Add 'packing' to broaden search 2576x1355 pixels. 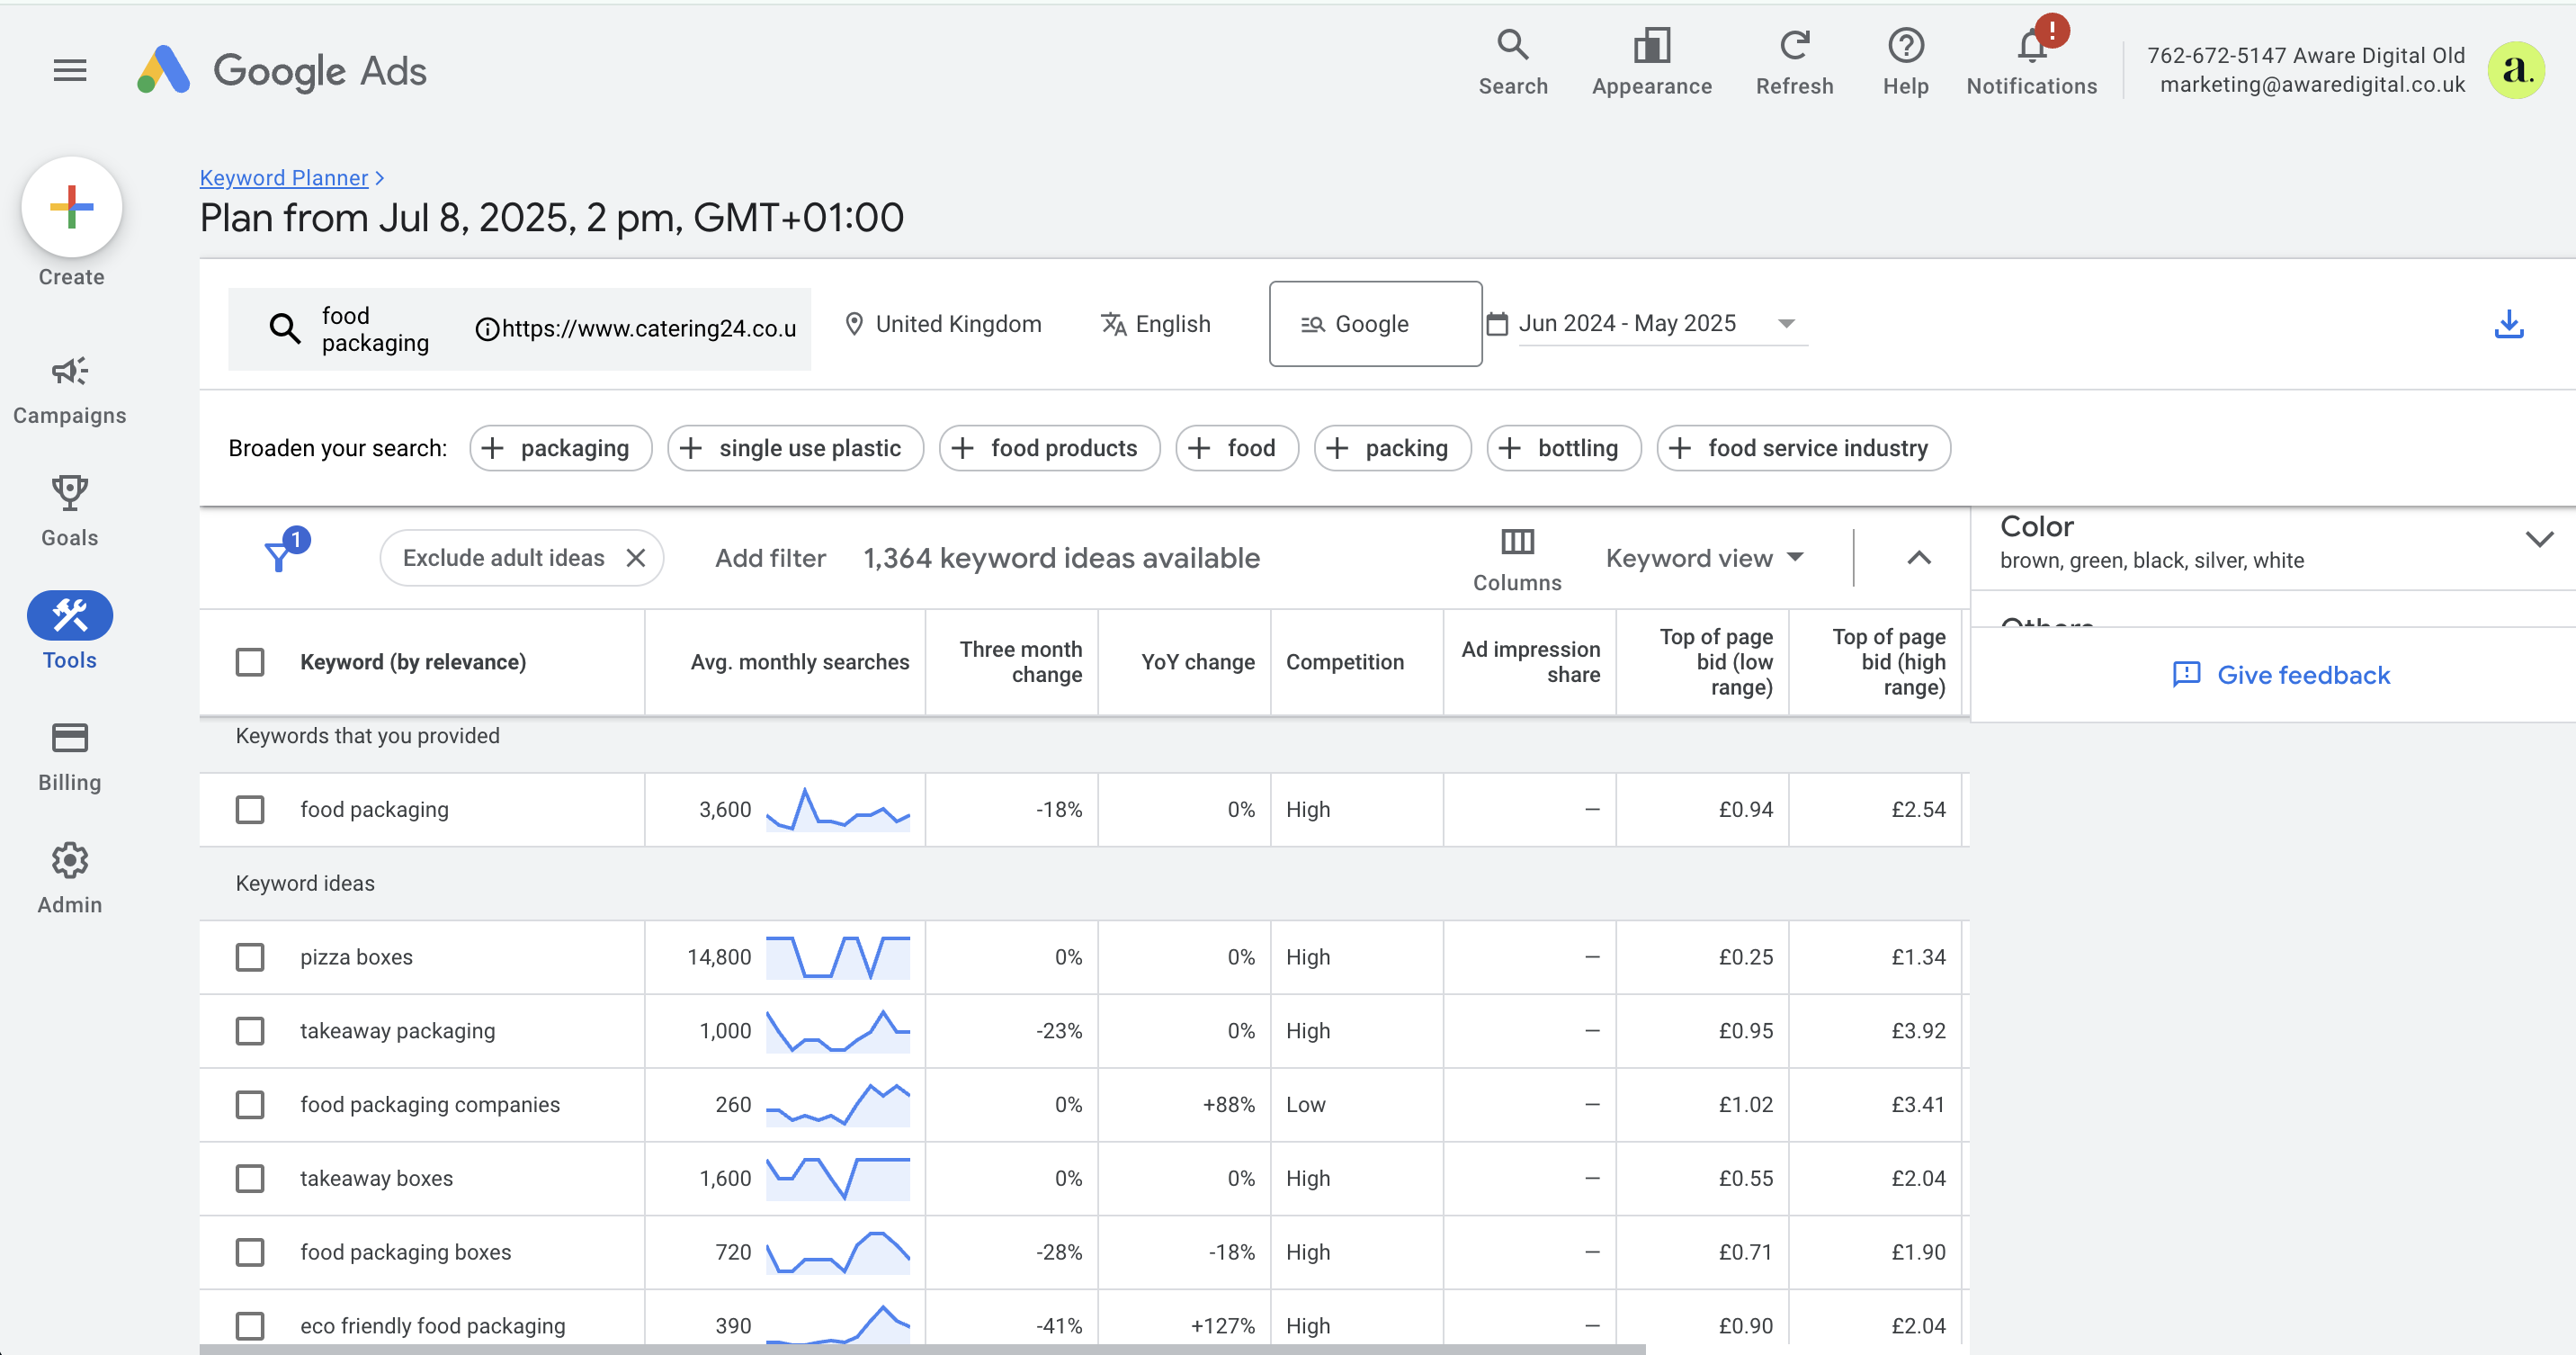click(x=1392, y=448)
